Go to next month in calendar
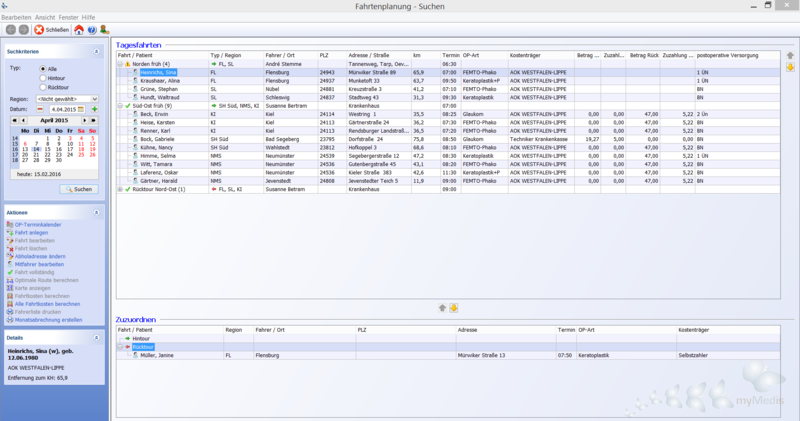 click(x=85, y=120)
